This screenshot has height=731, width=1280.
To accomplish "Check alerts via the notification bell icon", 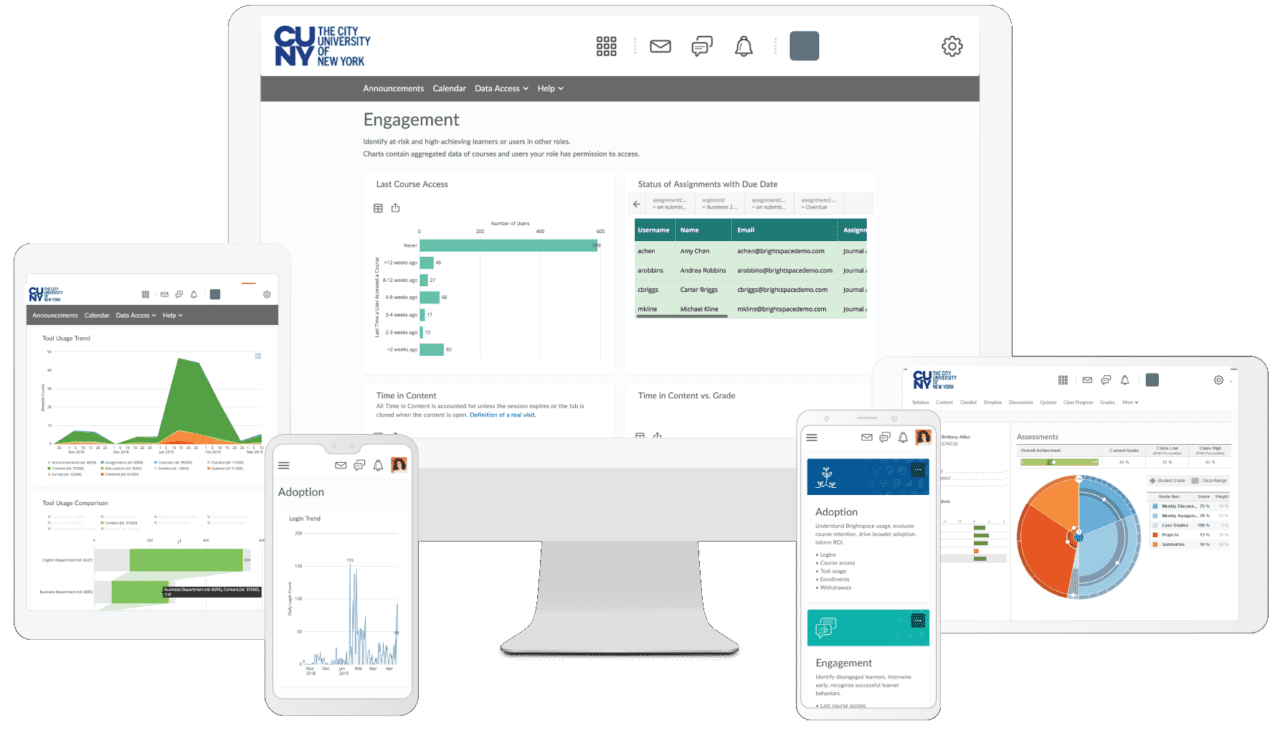I will click(x=744, y=46).
